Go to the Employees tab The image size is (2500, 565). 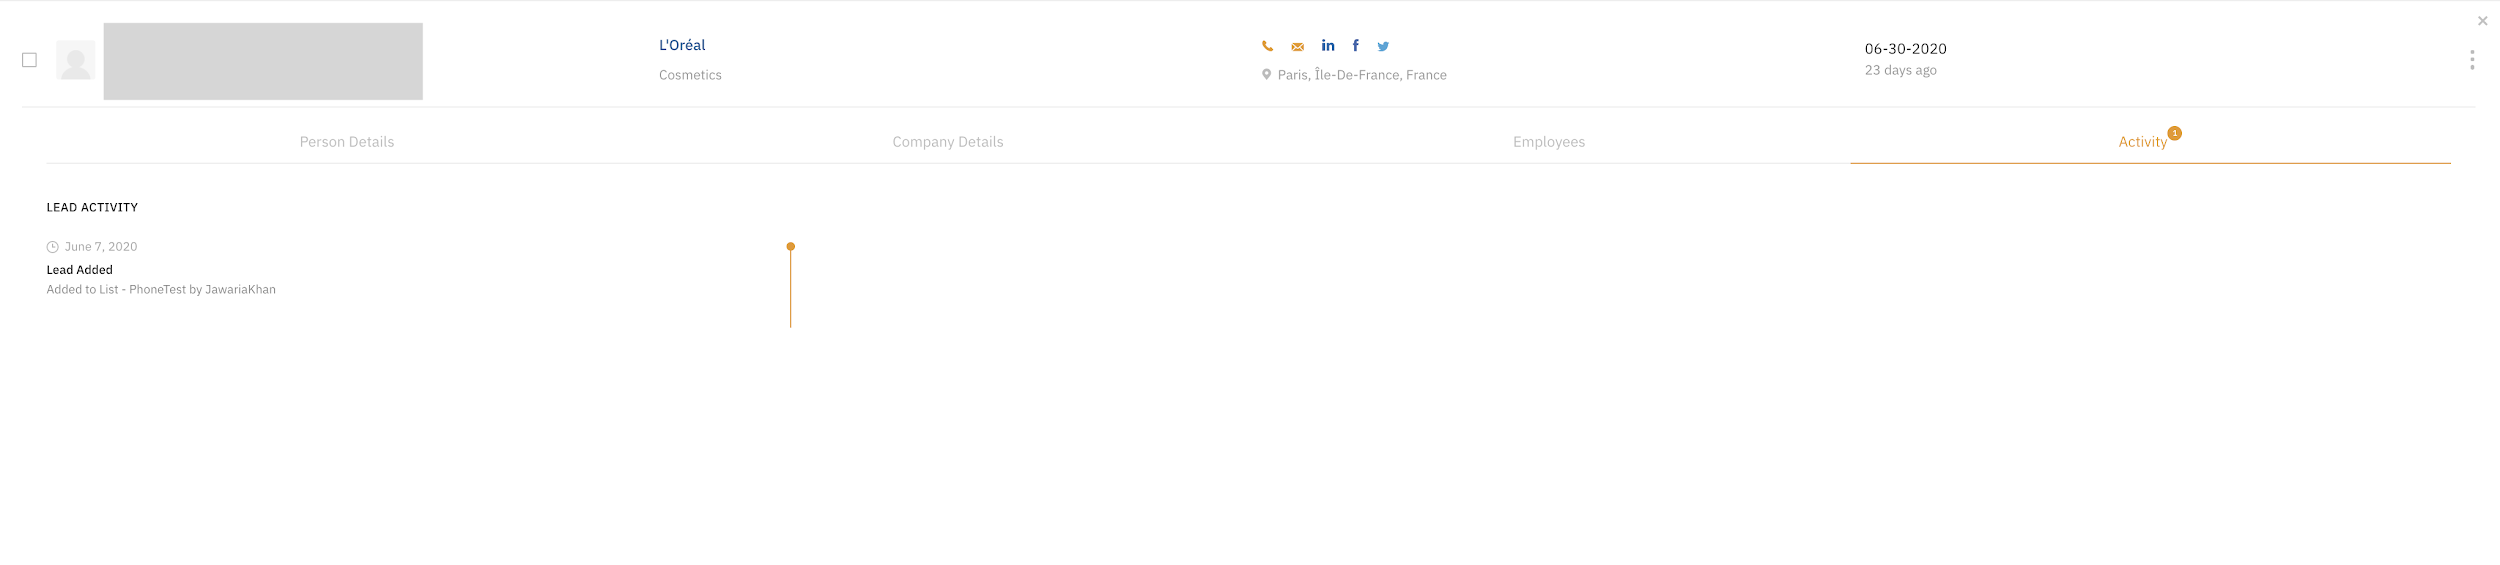click(x=1548, y=142)
